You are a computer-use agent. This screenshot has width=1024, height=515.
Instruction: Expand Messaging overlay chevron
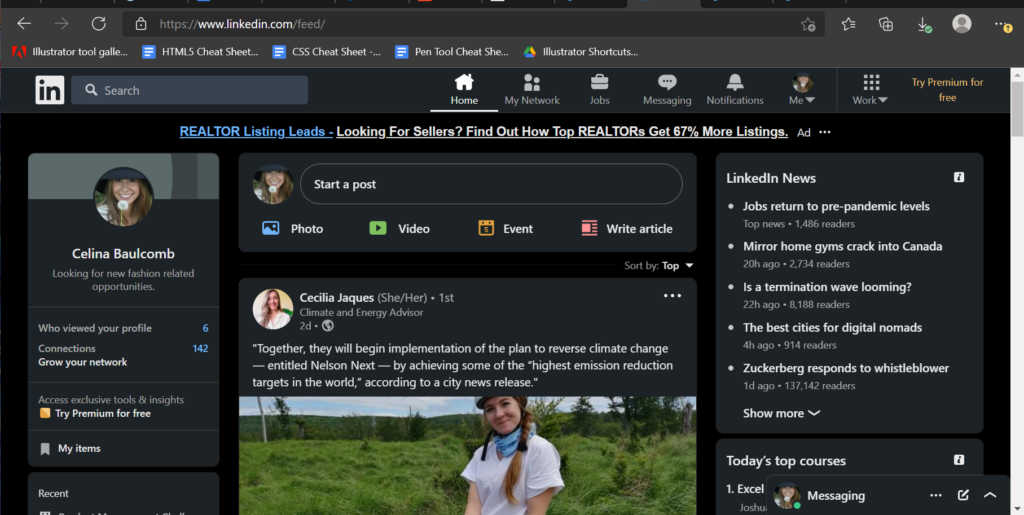pos(990,495)
